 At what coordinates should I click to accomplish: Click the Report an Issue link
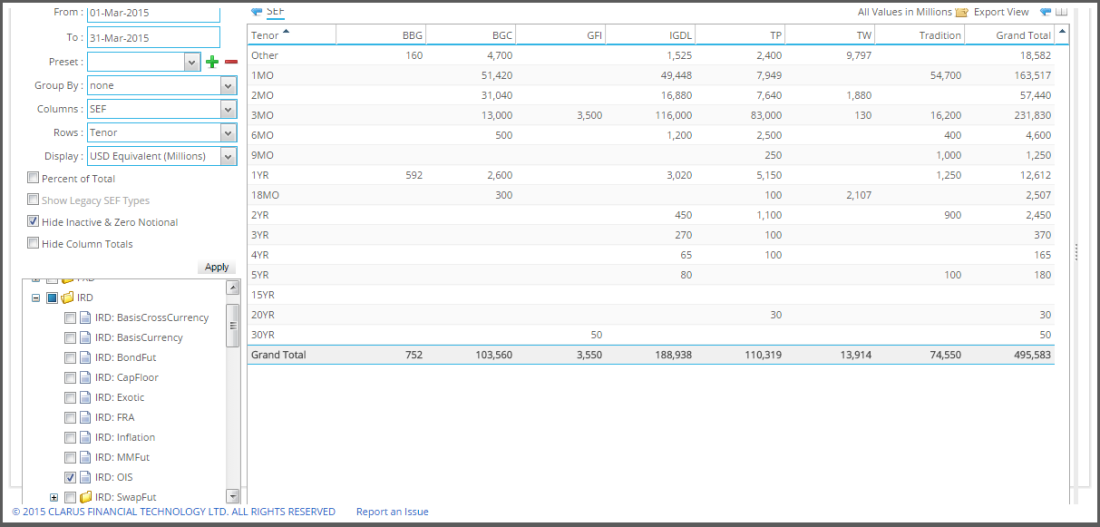[392, 512]
